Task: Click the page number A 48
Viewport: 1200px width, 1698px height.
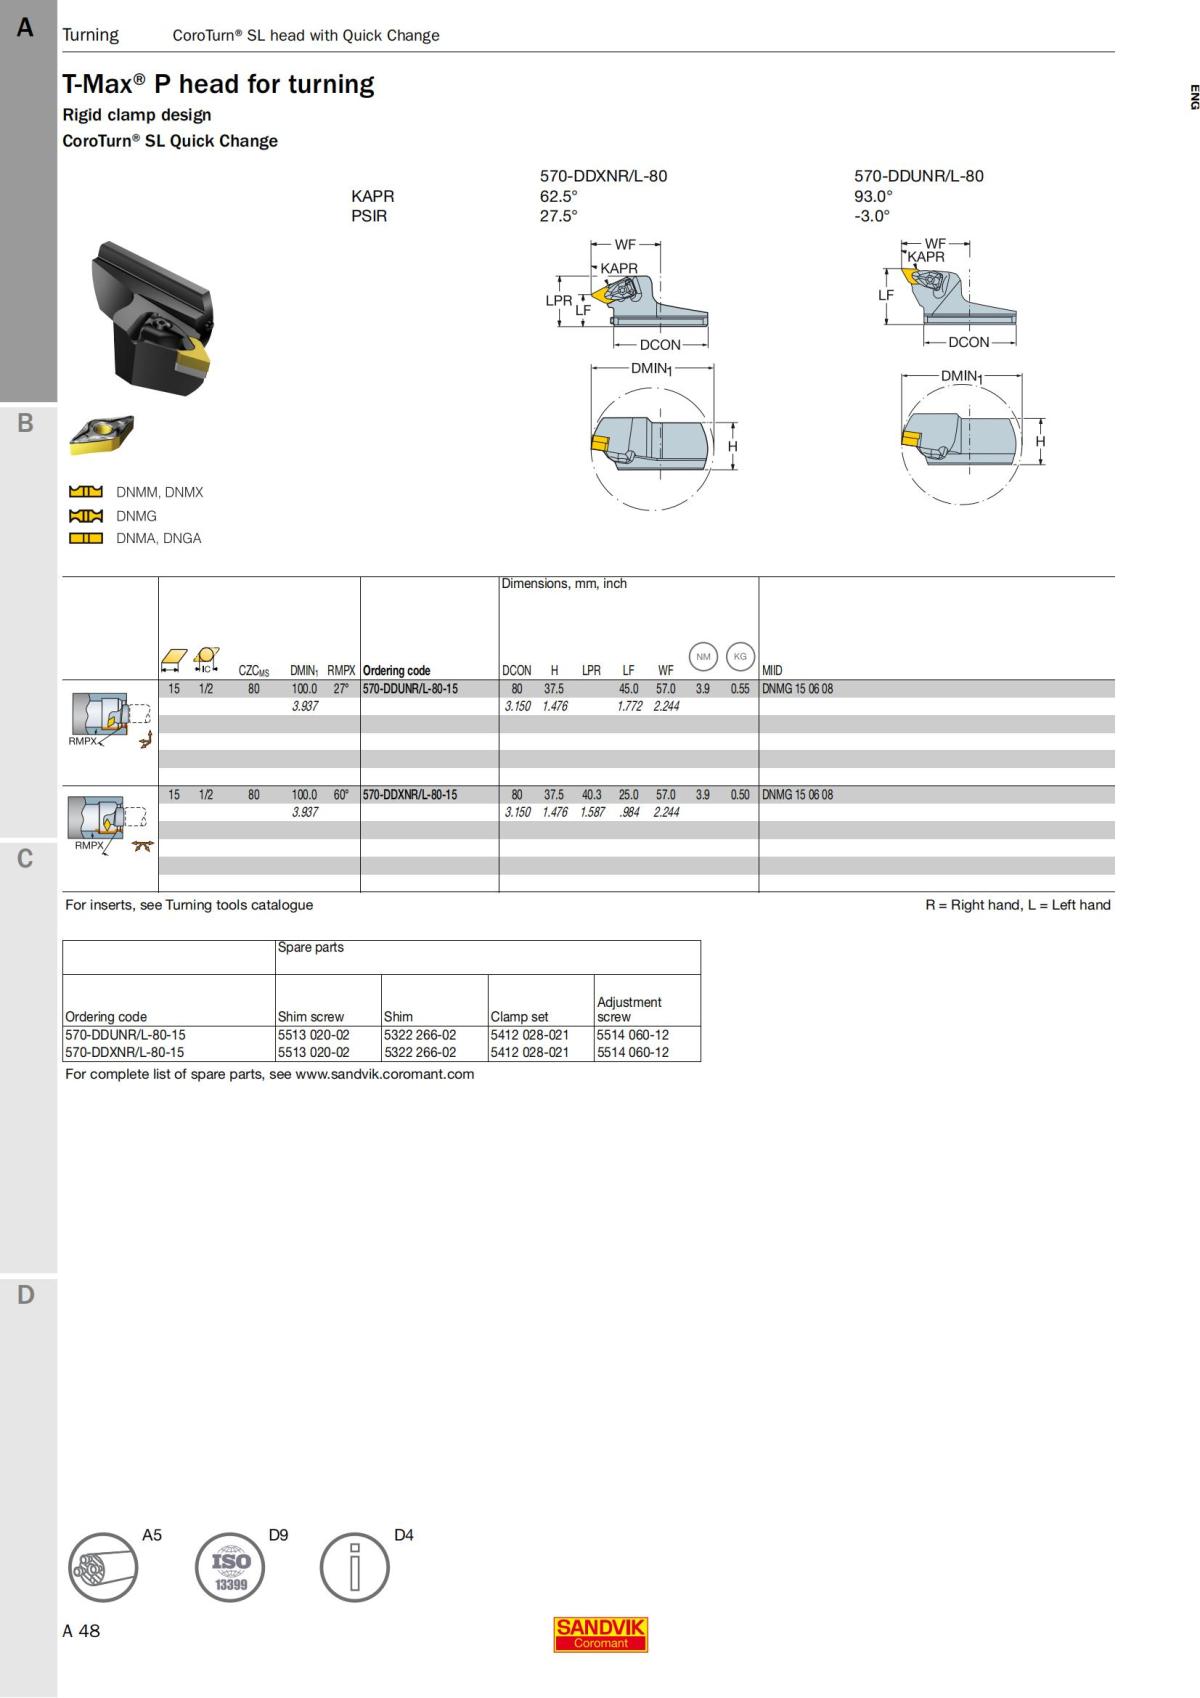Action: click(x=81, y=1631)
